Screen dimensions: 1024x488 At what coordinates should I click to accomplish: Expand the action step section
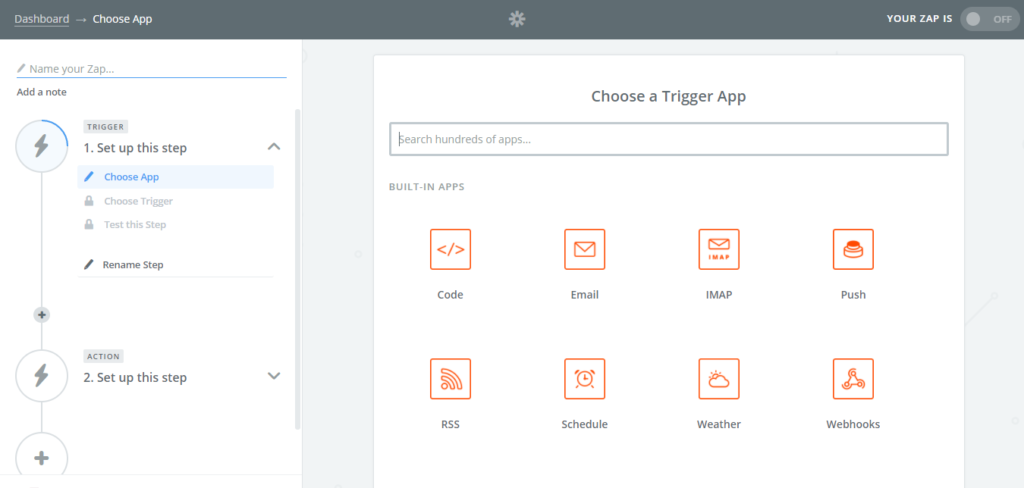[x=274, y=376]
